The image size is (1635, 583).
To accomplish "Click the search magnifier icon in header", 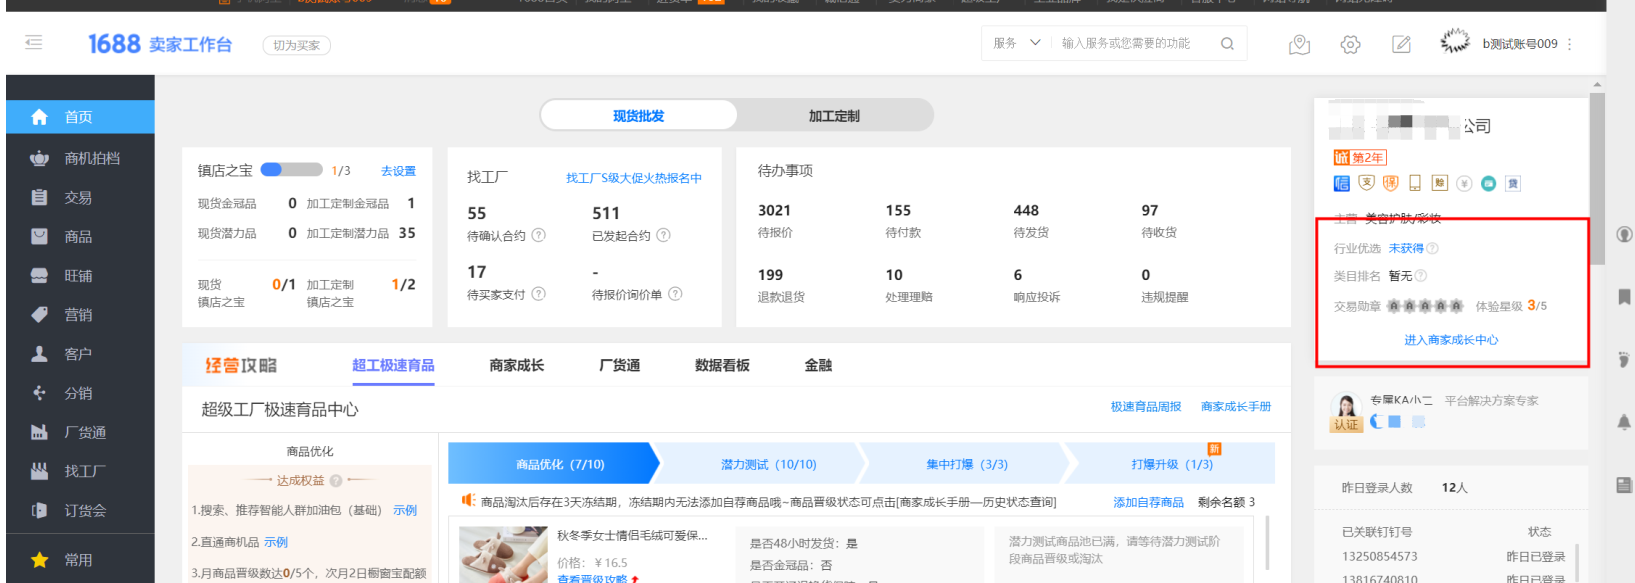I will click(x=1227, y=44).
